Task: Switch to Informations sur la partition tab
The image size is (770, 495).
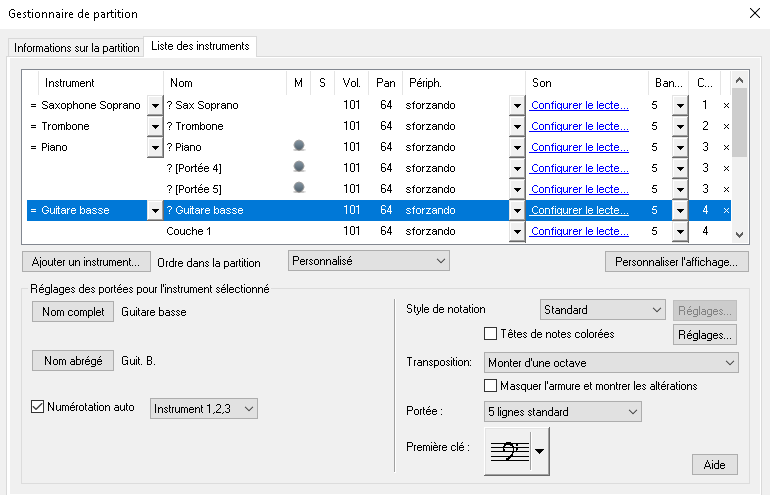Action: coord(76,47)
